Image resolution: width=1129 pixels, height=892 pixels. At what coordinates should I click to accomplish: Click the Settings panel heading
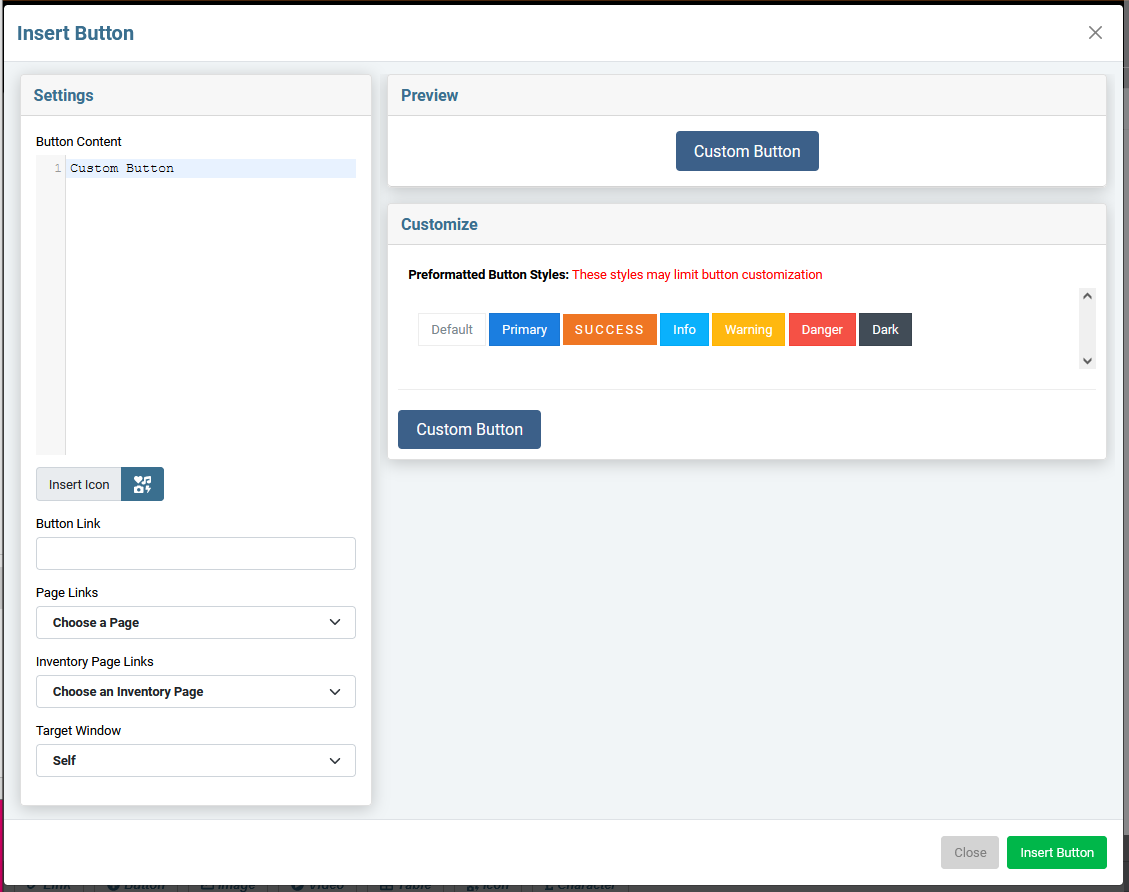[63, 96]
